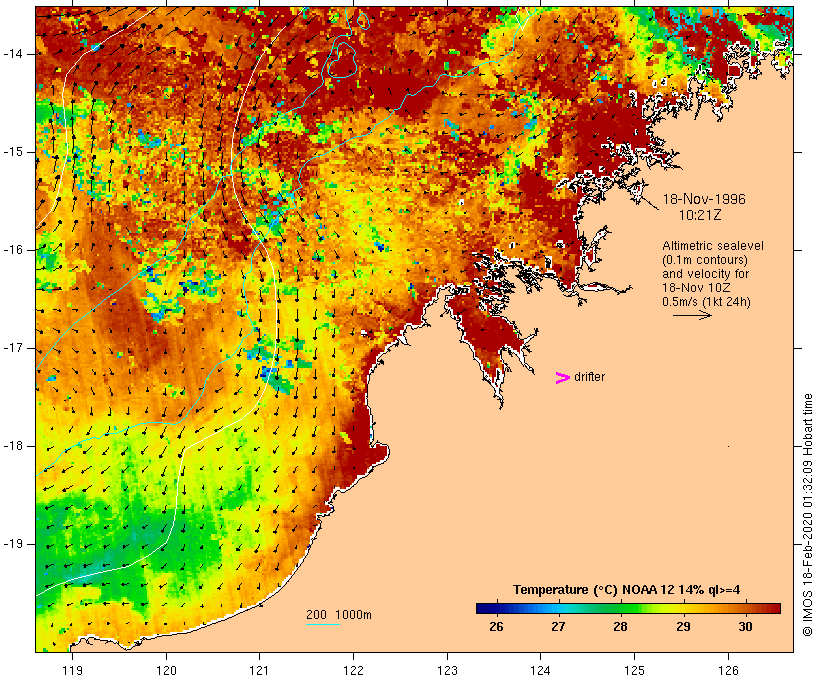Click the 27 tick on temperature scale

coord(558,626)
